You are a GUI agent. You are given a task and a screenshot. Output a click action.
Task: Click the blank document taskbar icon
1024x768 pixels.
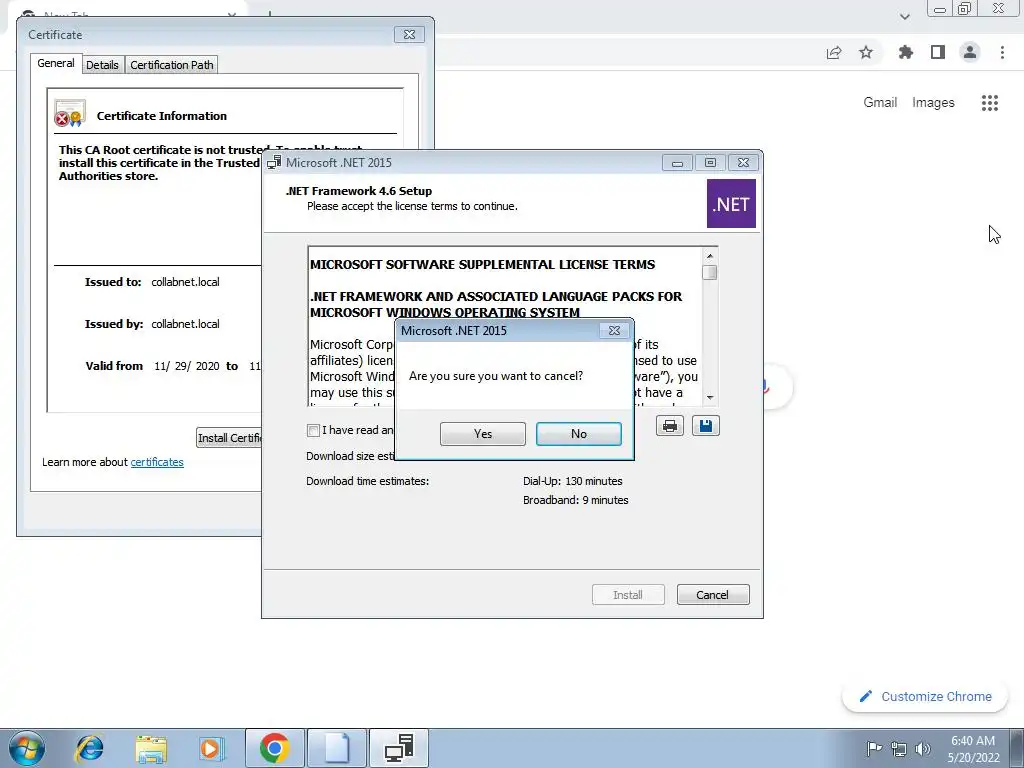[x=337, y=748]
